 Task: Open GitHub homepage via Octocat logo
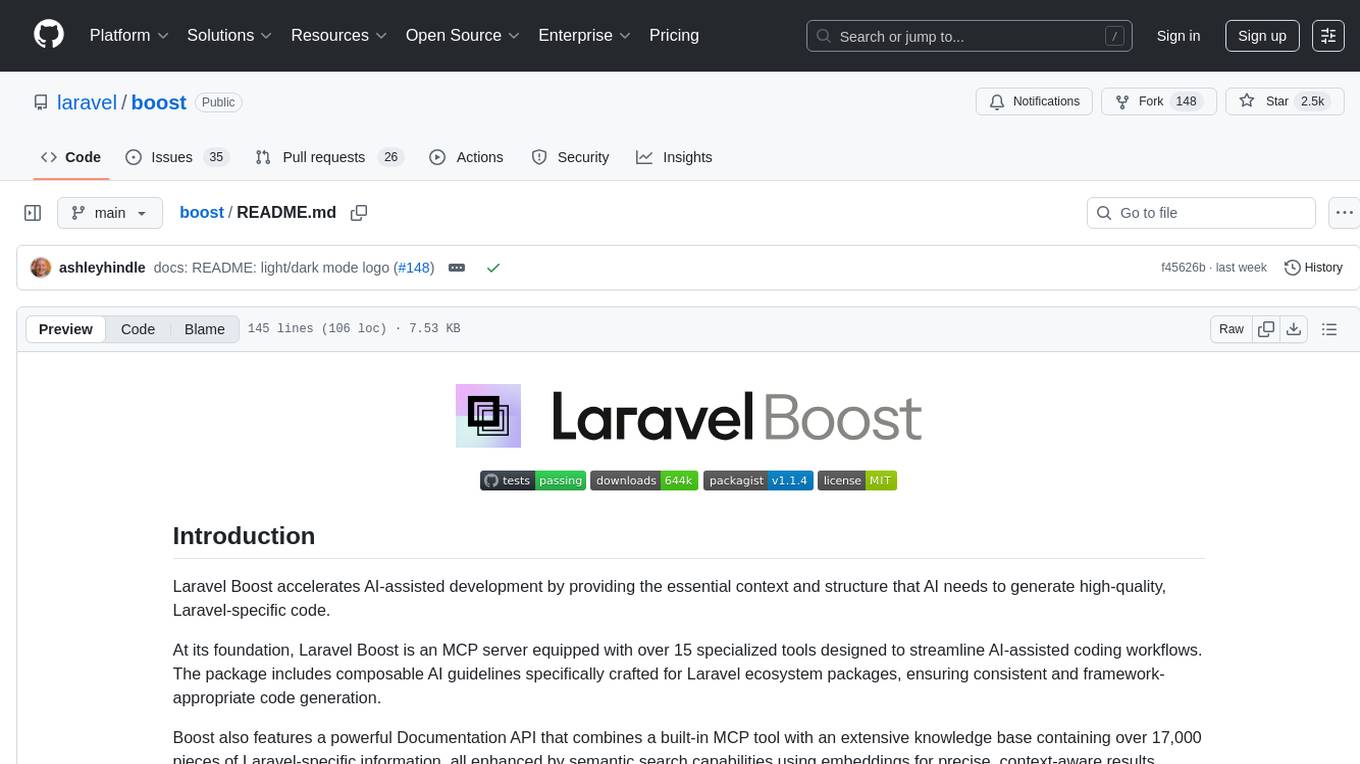pyautogui.click(x=49, y=35)
